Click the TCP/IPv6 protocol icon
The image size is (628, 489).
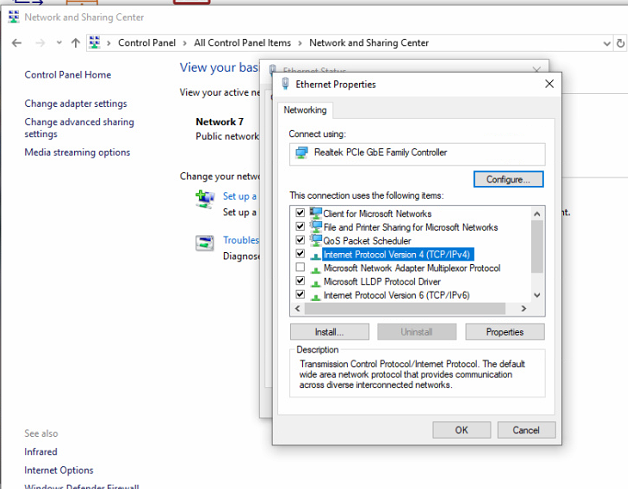316,296
